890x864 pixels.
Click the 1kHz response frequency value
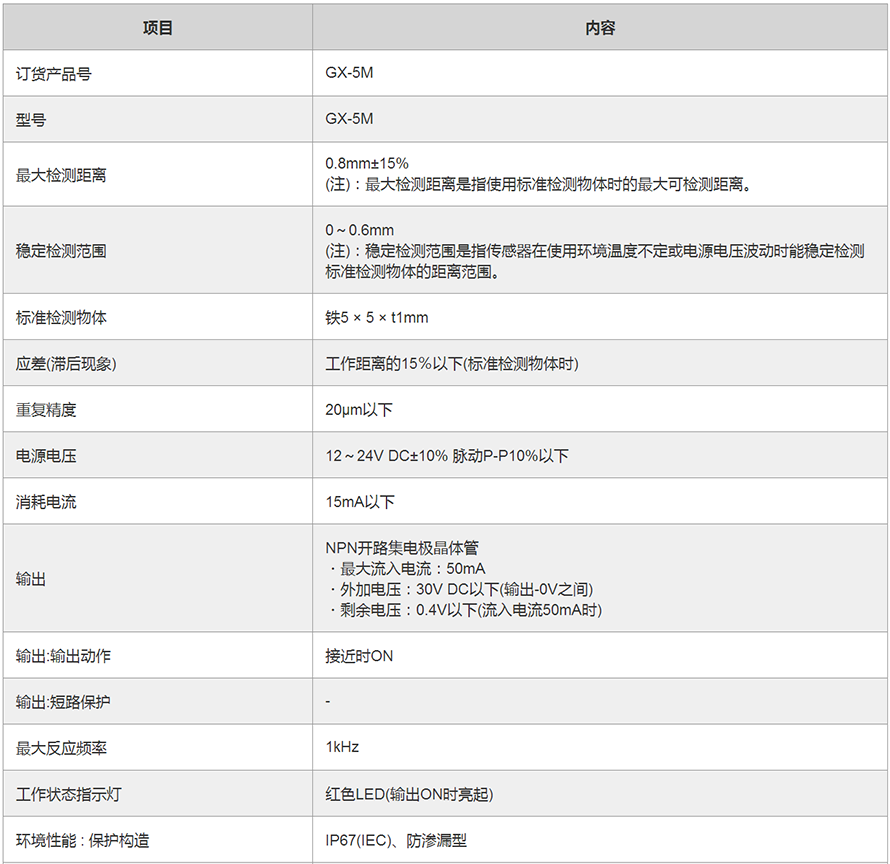(342, 747)
